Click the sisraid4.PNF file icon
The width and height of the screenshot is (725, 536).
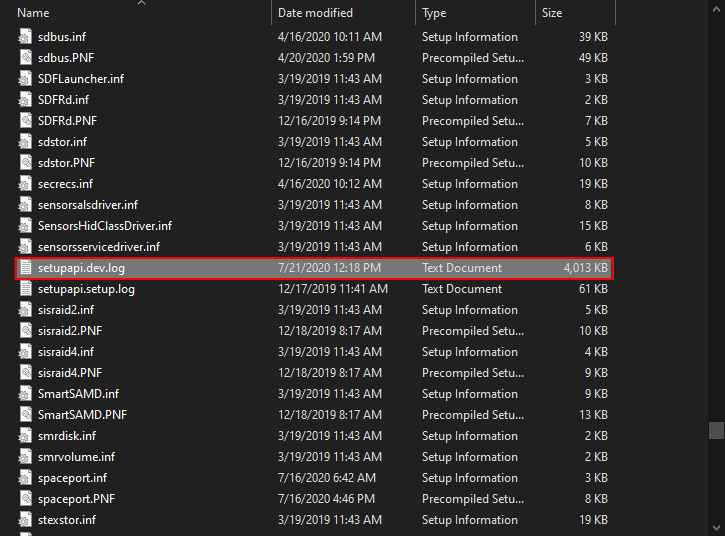(25, 373)
